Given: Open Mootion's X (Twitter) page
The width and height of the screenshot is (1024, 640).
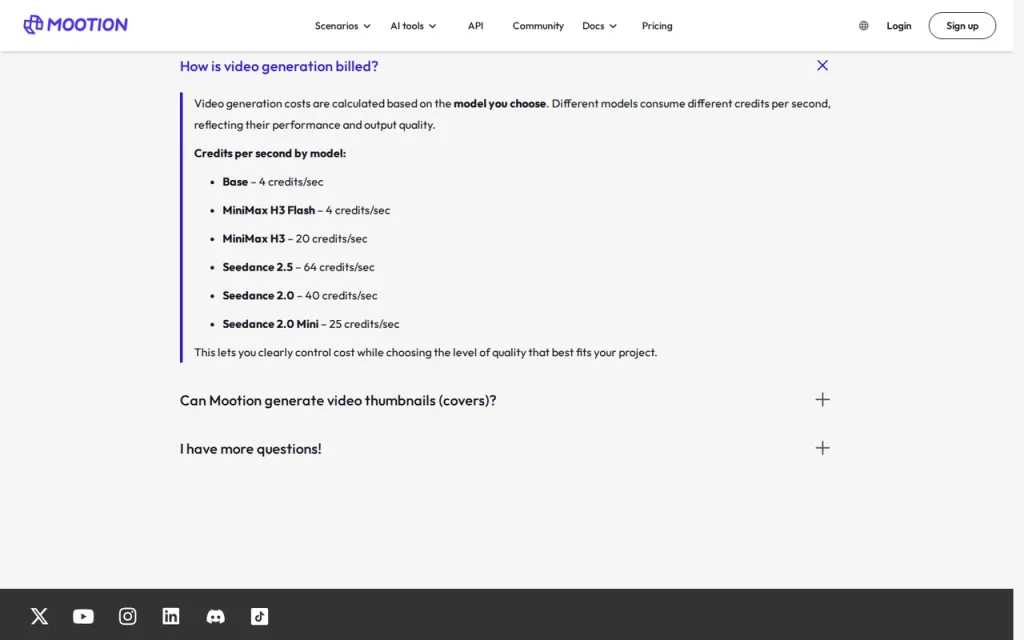Looking at the screenshot, I should pyautogui.click(x=39, y=616).
